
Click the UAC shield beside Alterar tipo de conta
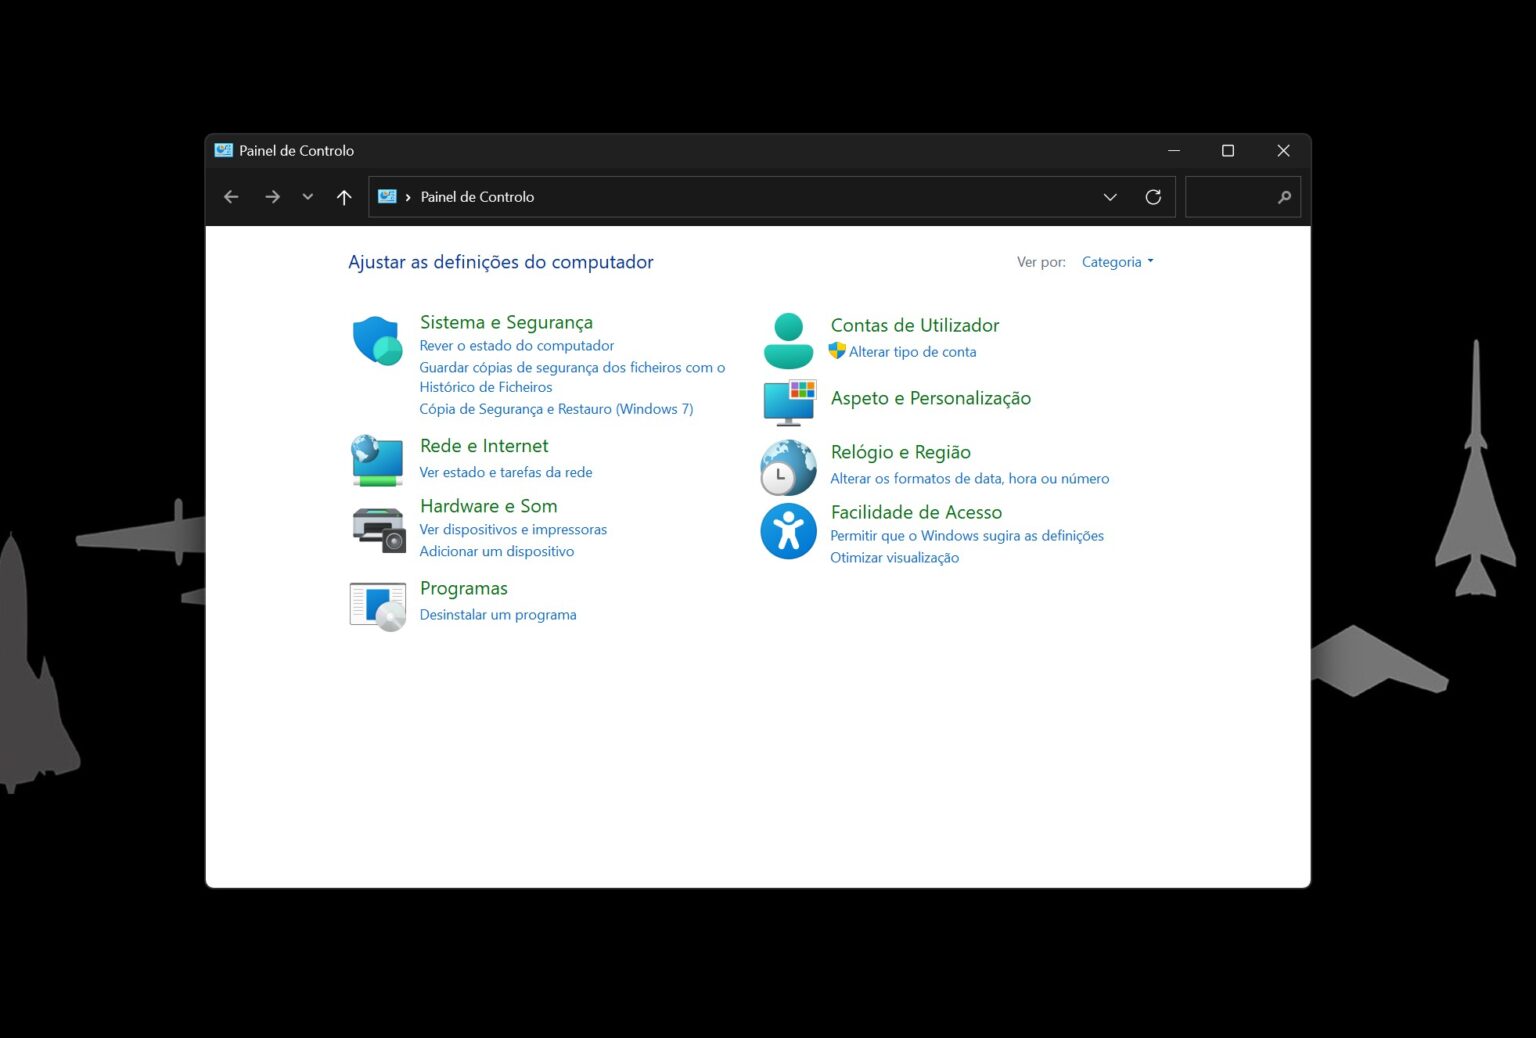point(837,351)
